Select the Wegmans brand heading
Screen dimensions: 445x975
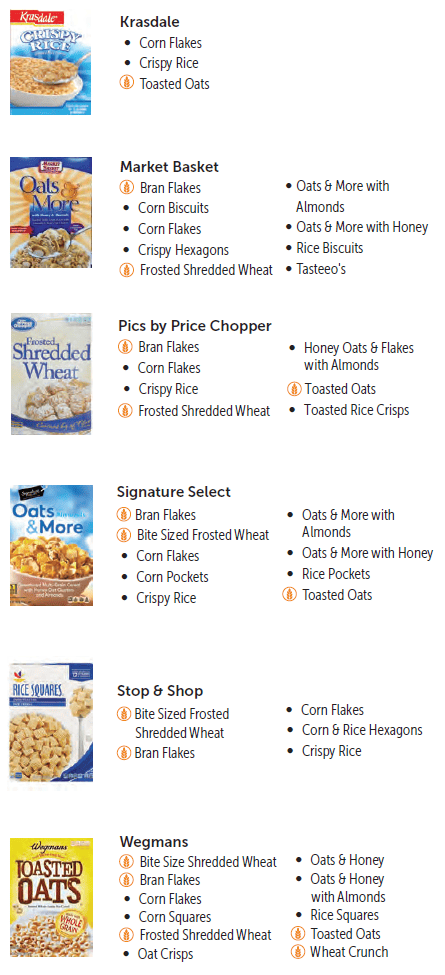pyautogui.click(x=154, y=842)
